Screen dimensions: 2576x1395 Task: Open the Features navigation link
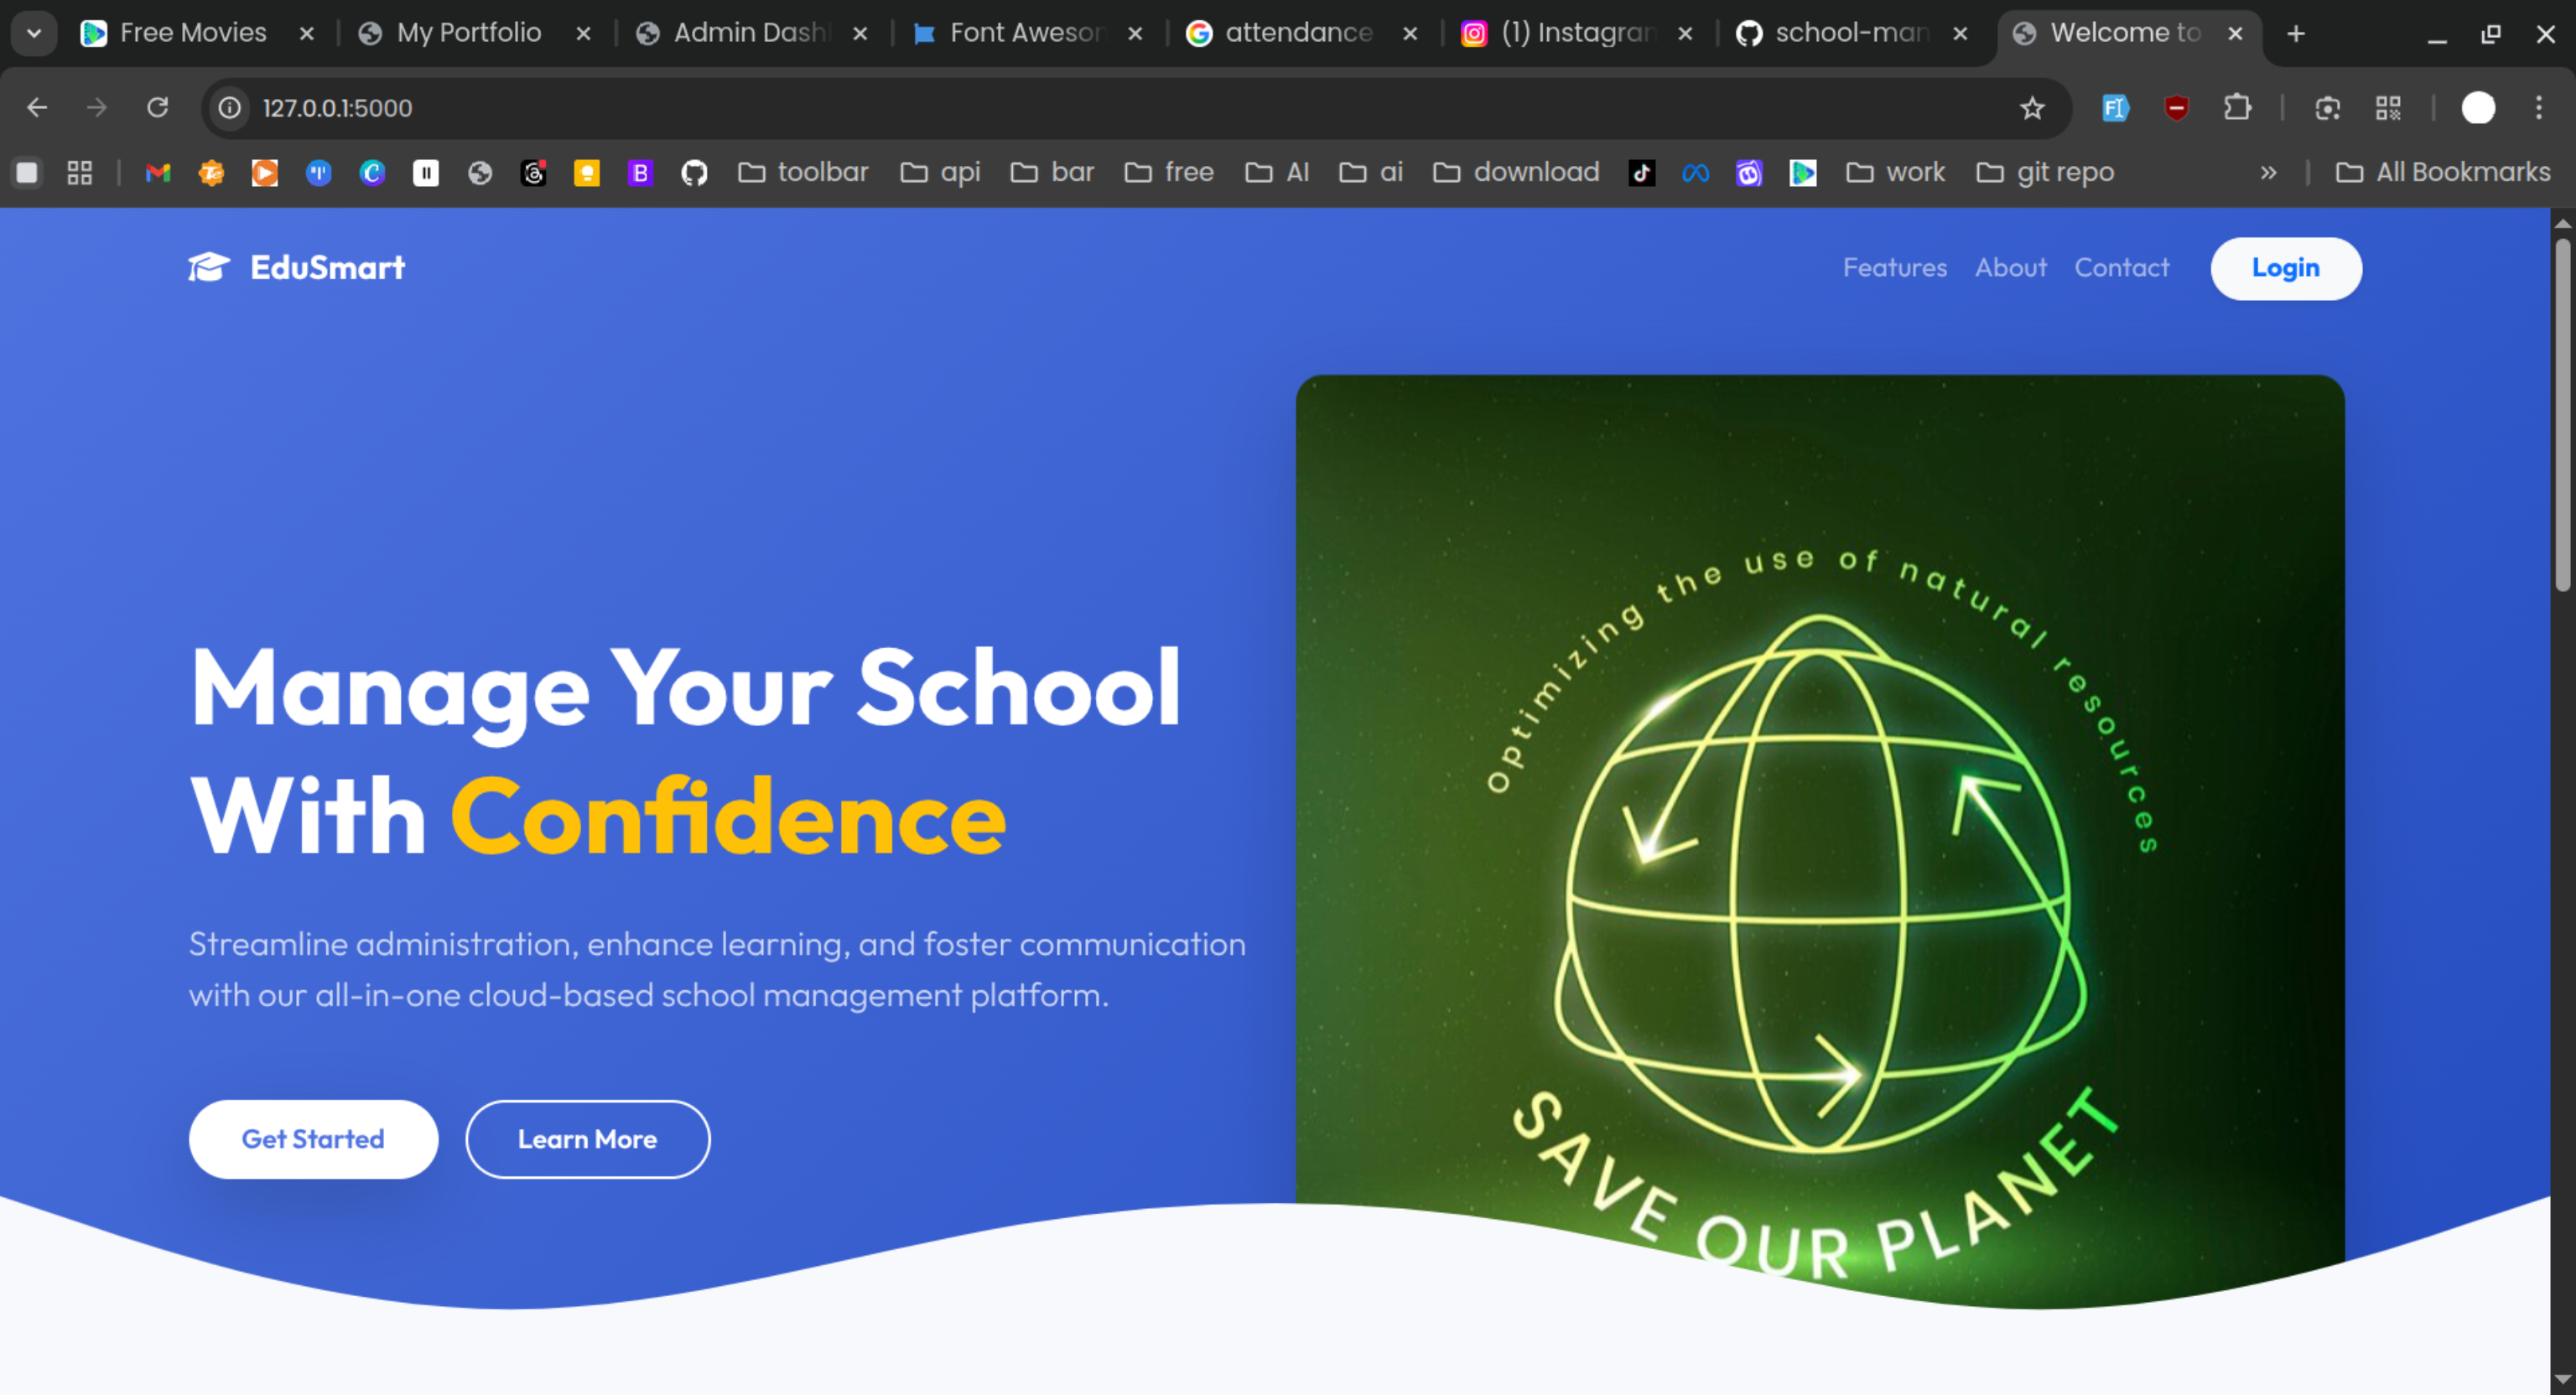(x=1894, y=267)
